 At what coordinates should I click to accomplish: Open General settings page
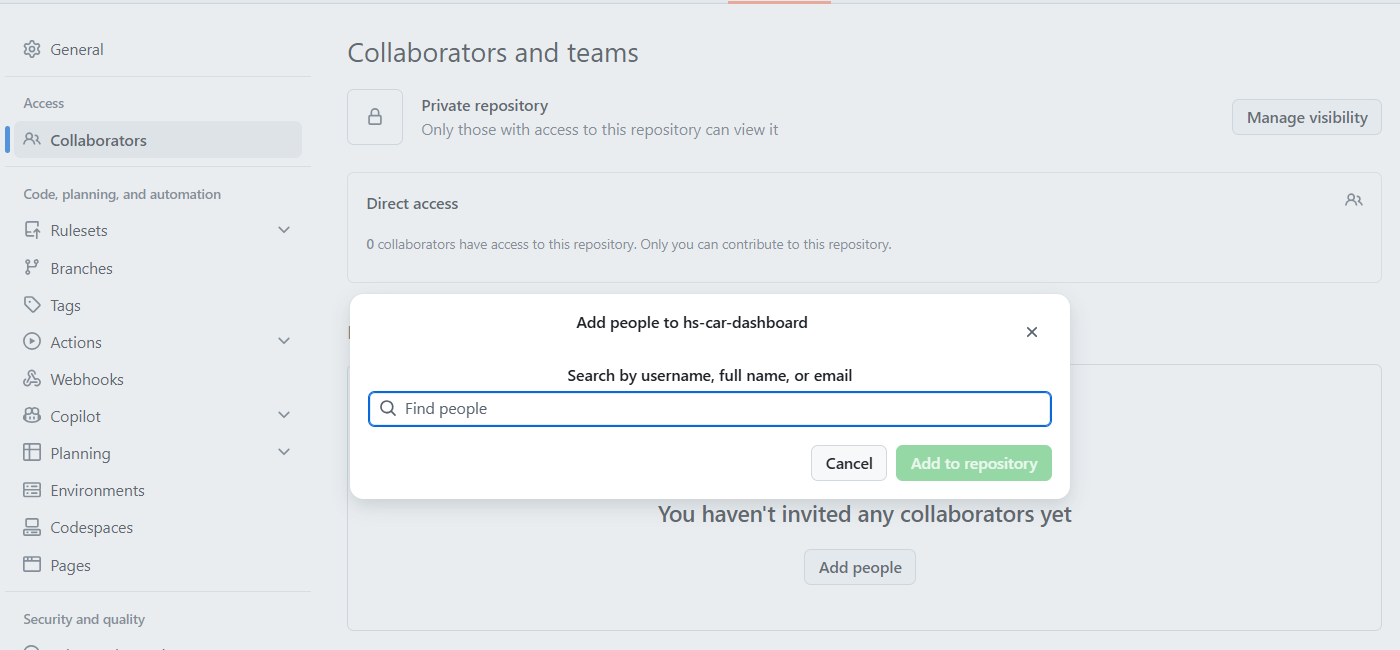158,49
